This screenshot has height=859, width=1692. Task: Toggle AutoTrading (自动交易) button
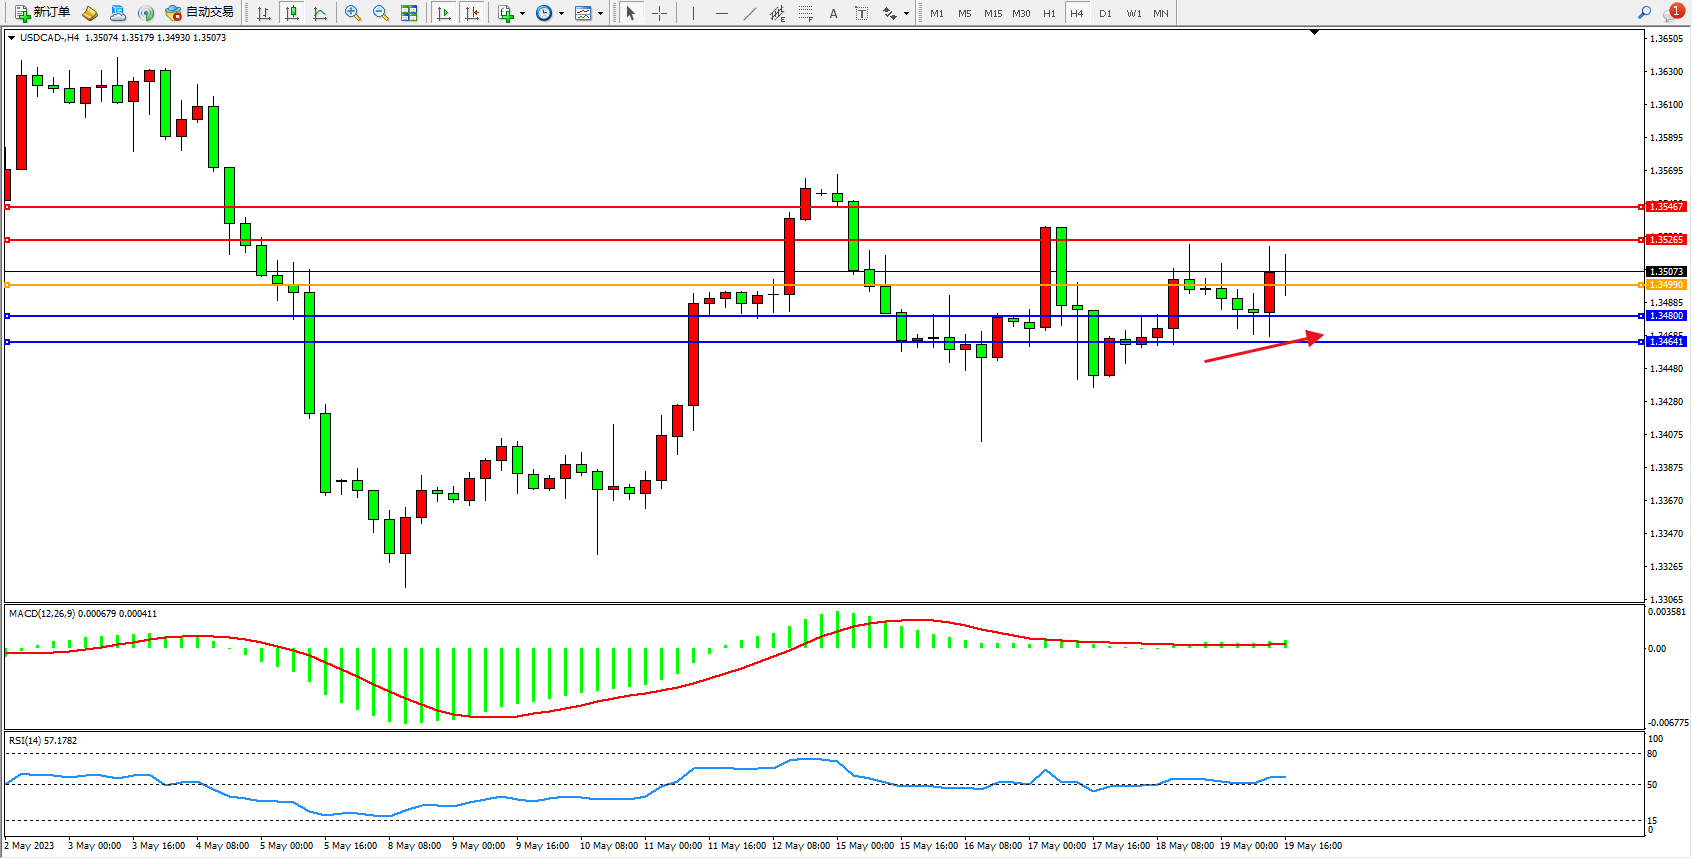199,13
